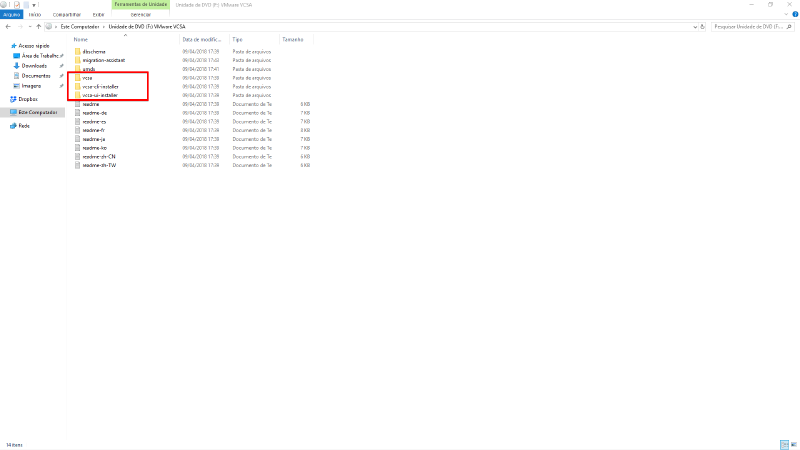Open the vcsa-ui-installer folder
The image size is (800, 450).
[x=100, y=95]
